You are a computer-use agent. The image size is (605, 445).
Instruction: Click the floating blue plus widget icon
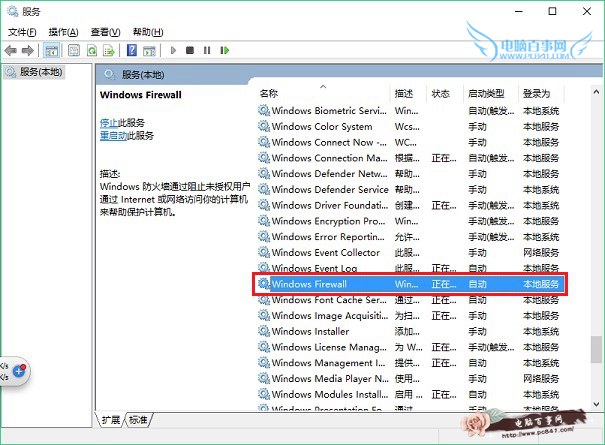point(19,371)
